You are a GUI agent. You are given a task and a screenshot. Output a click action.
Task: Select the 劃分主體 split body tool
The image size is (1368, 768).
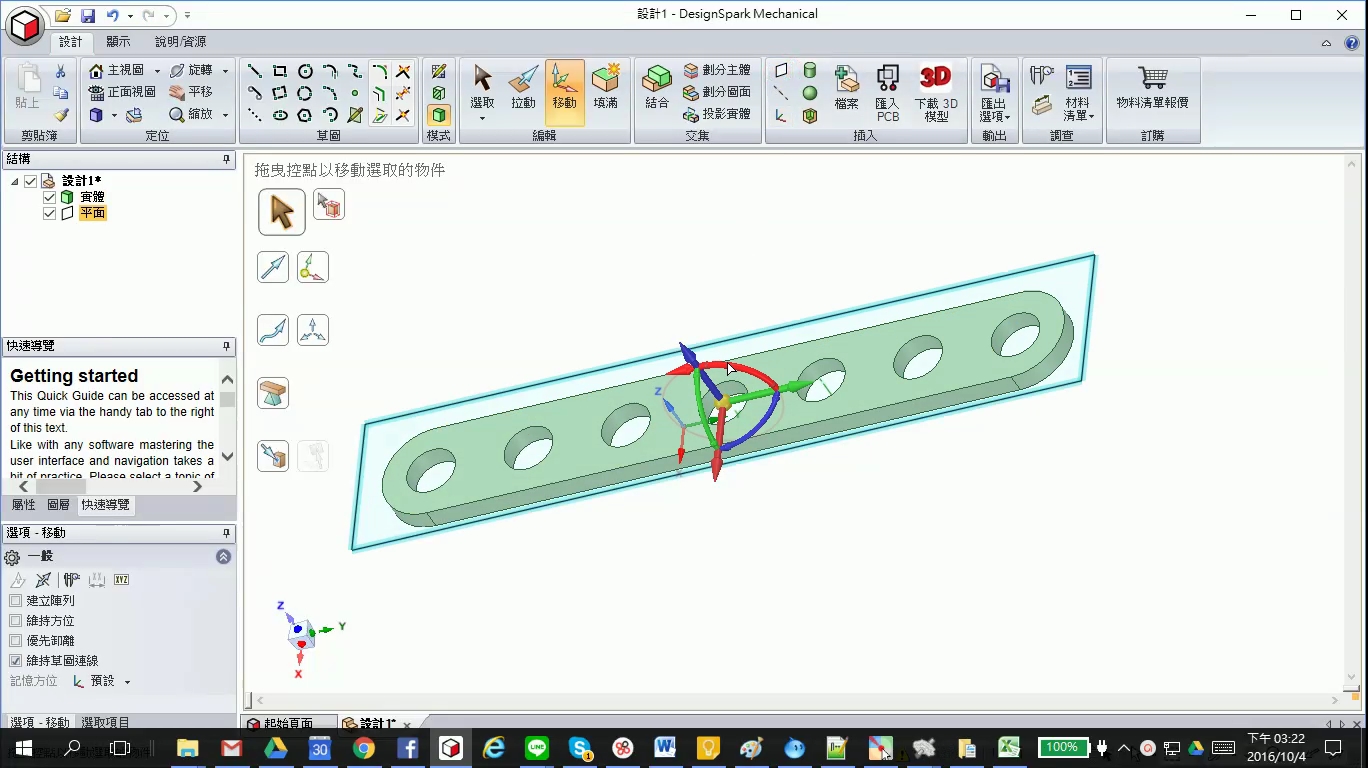pos(717,71)
